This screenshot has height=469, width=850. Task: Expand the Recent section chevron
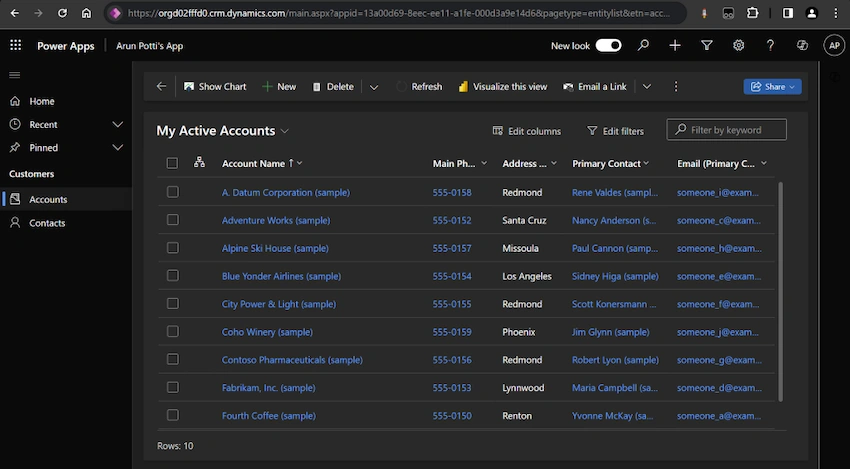tap(117, 125)
